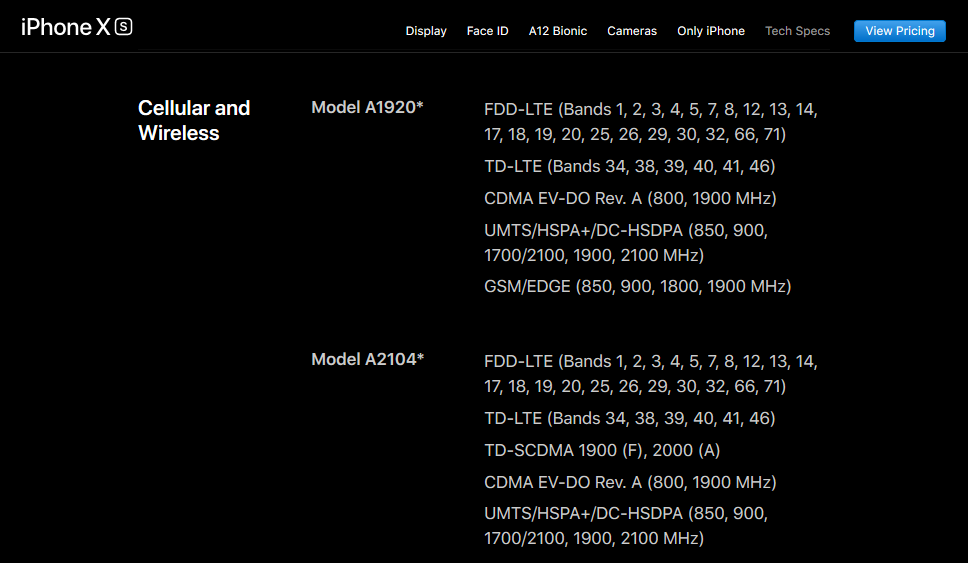Open the Only iPhone section

pyautogui.click(x=711, y=31)
